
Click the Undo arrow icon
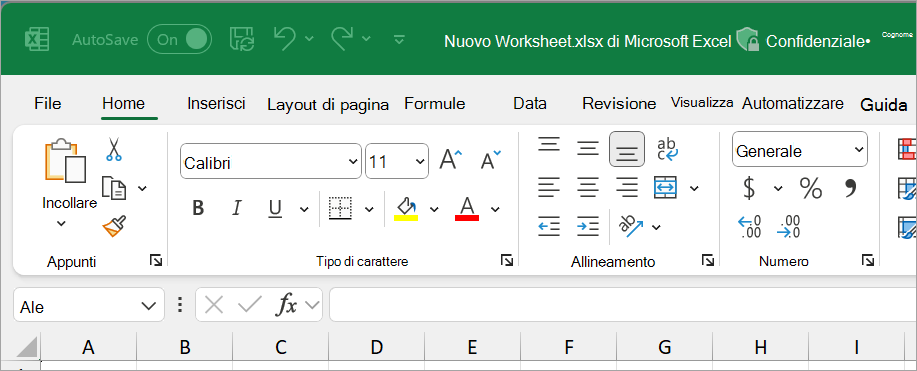coord(285,38)
